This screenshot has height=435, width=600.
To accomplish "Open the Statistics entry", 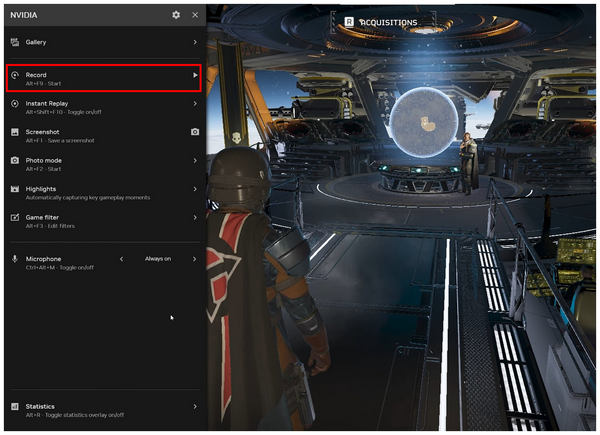I will 104,410.
